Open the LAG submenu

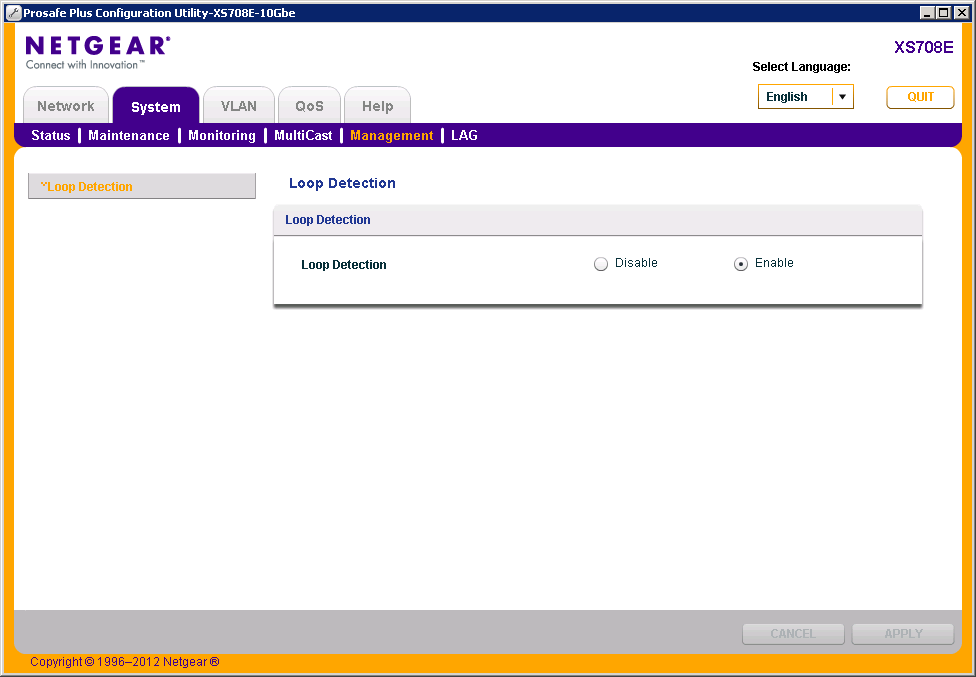pyautogui.click(x=464, y=136)
